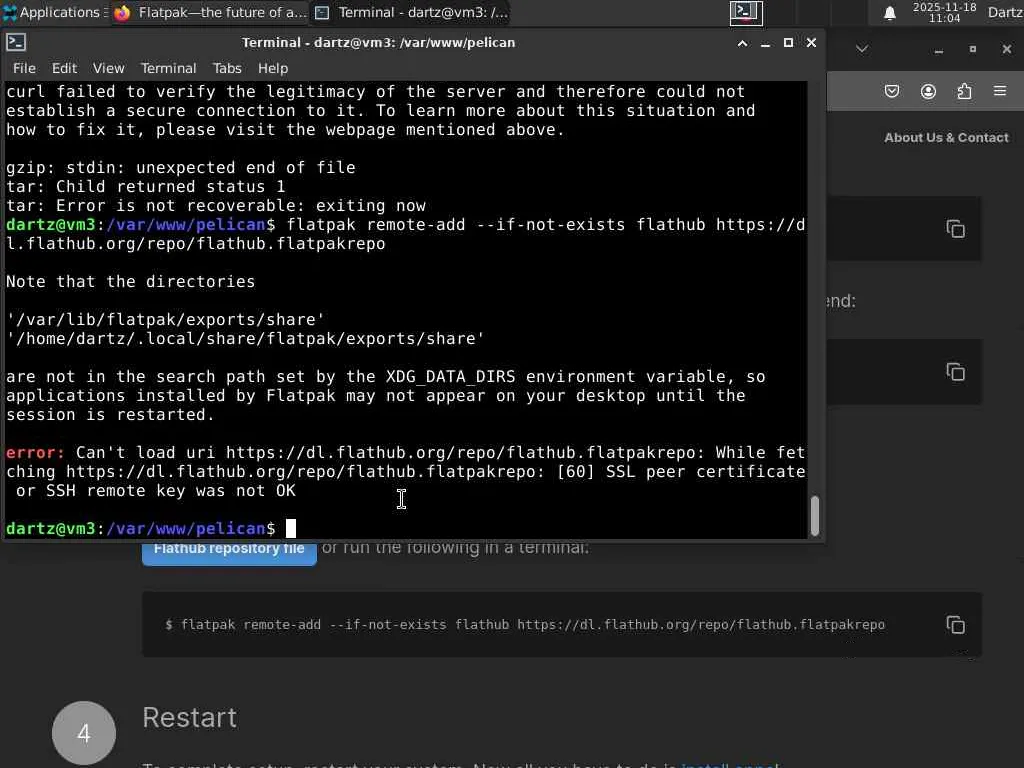Click 'gzip: stdin: unexpected end of file' line
The height and width of the screenshot is (768, 1024).
[181, 168]
